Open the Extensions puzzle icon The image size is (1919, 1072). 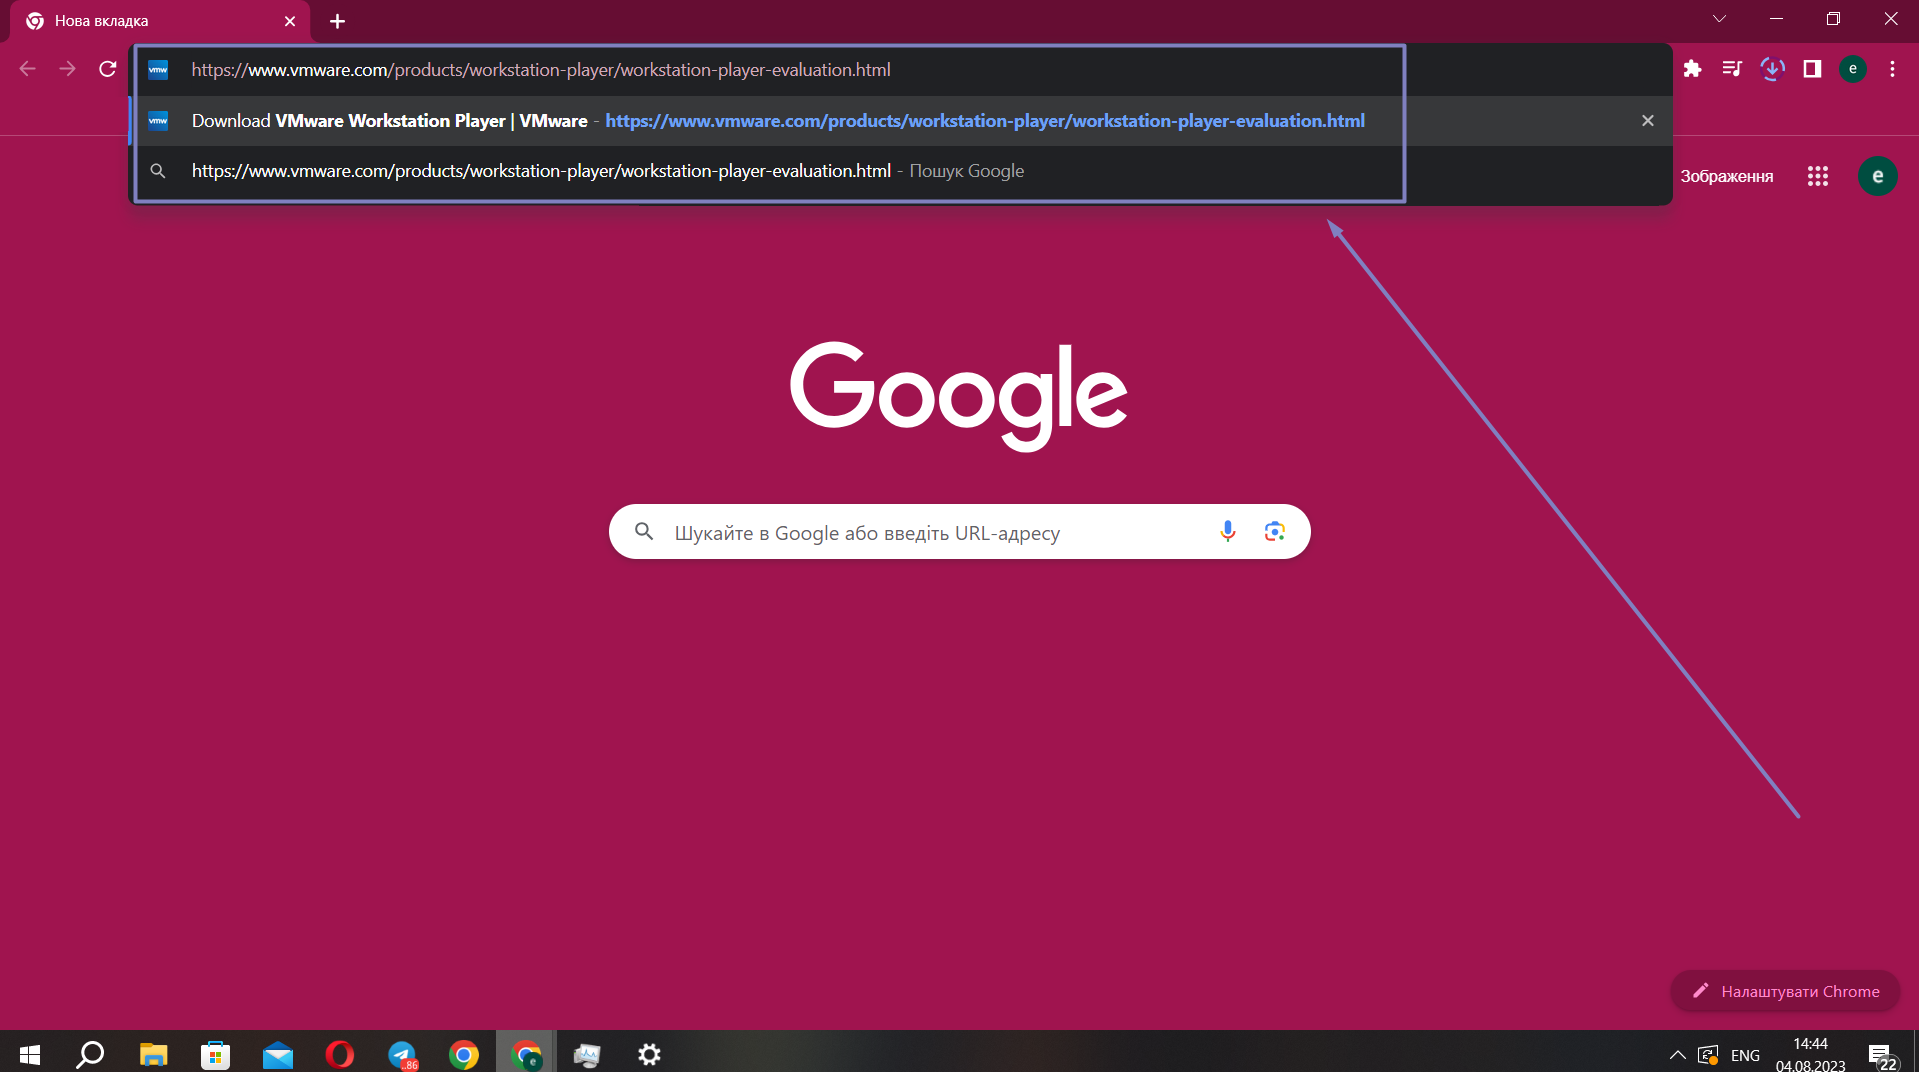[x=1692, y=69]
